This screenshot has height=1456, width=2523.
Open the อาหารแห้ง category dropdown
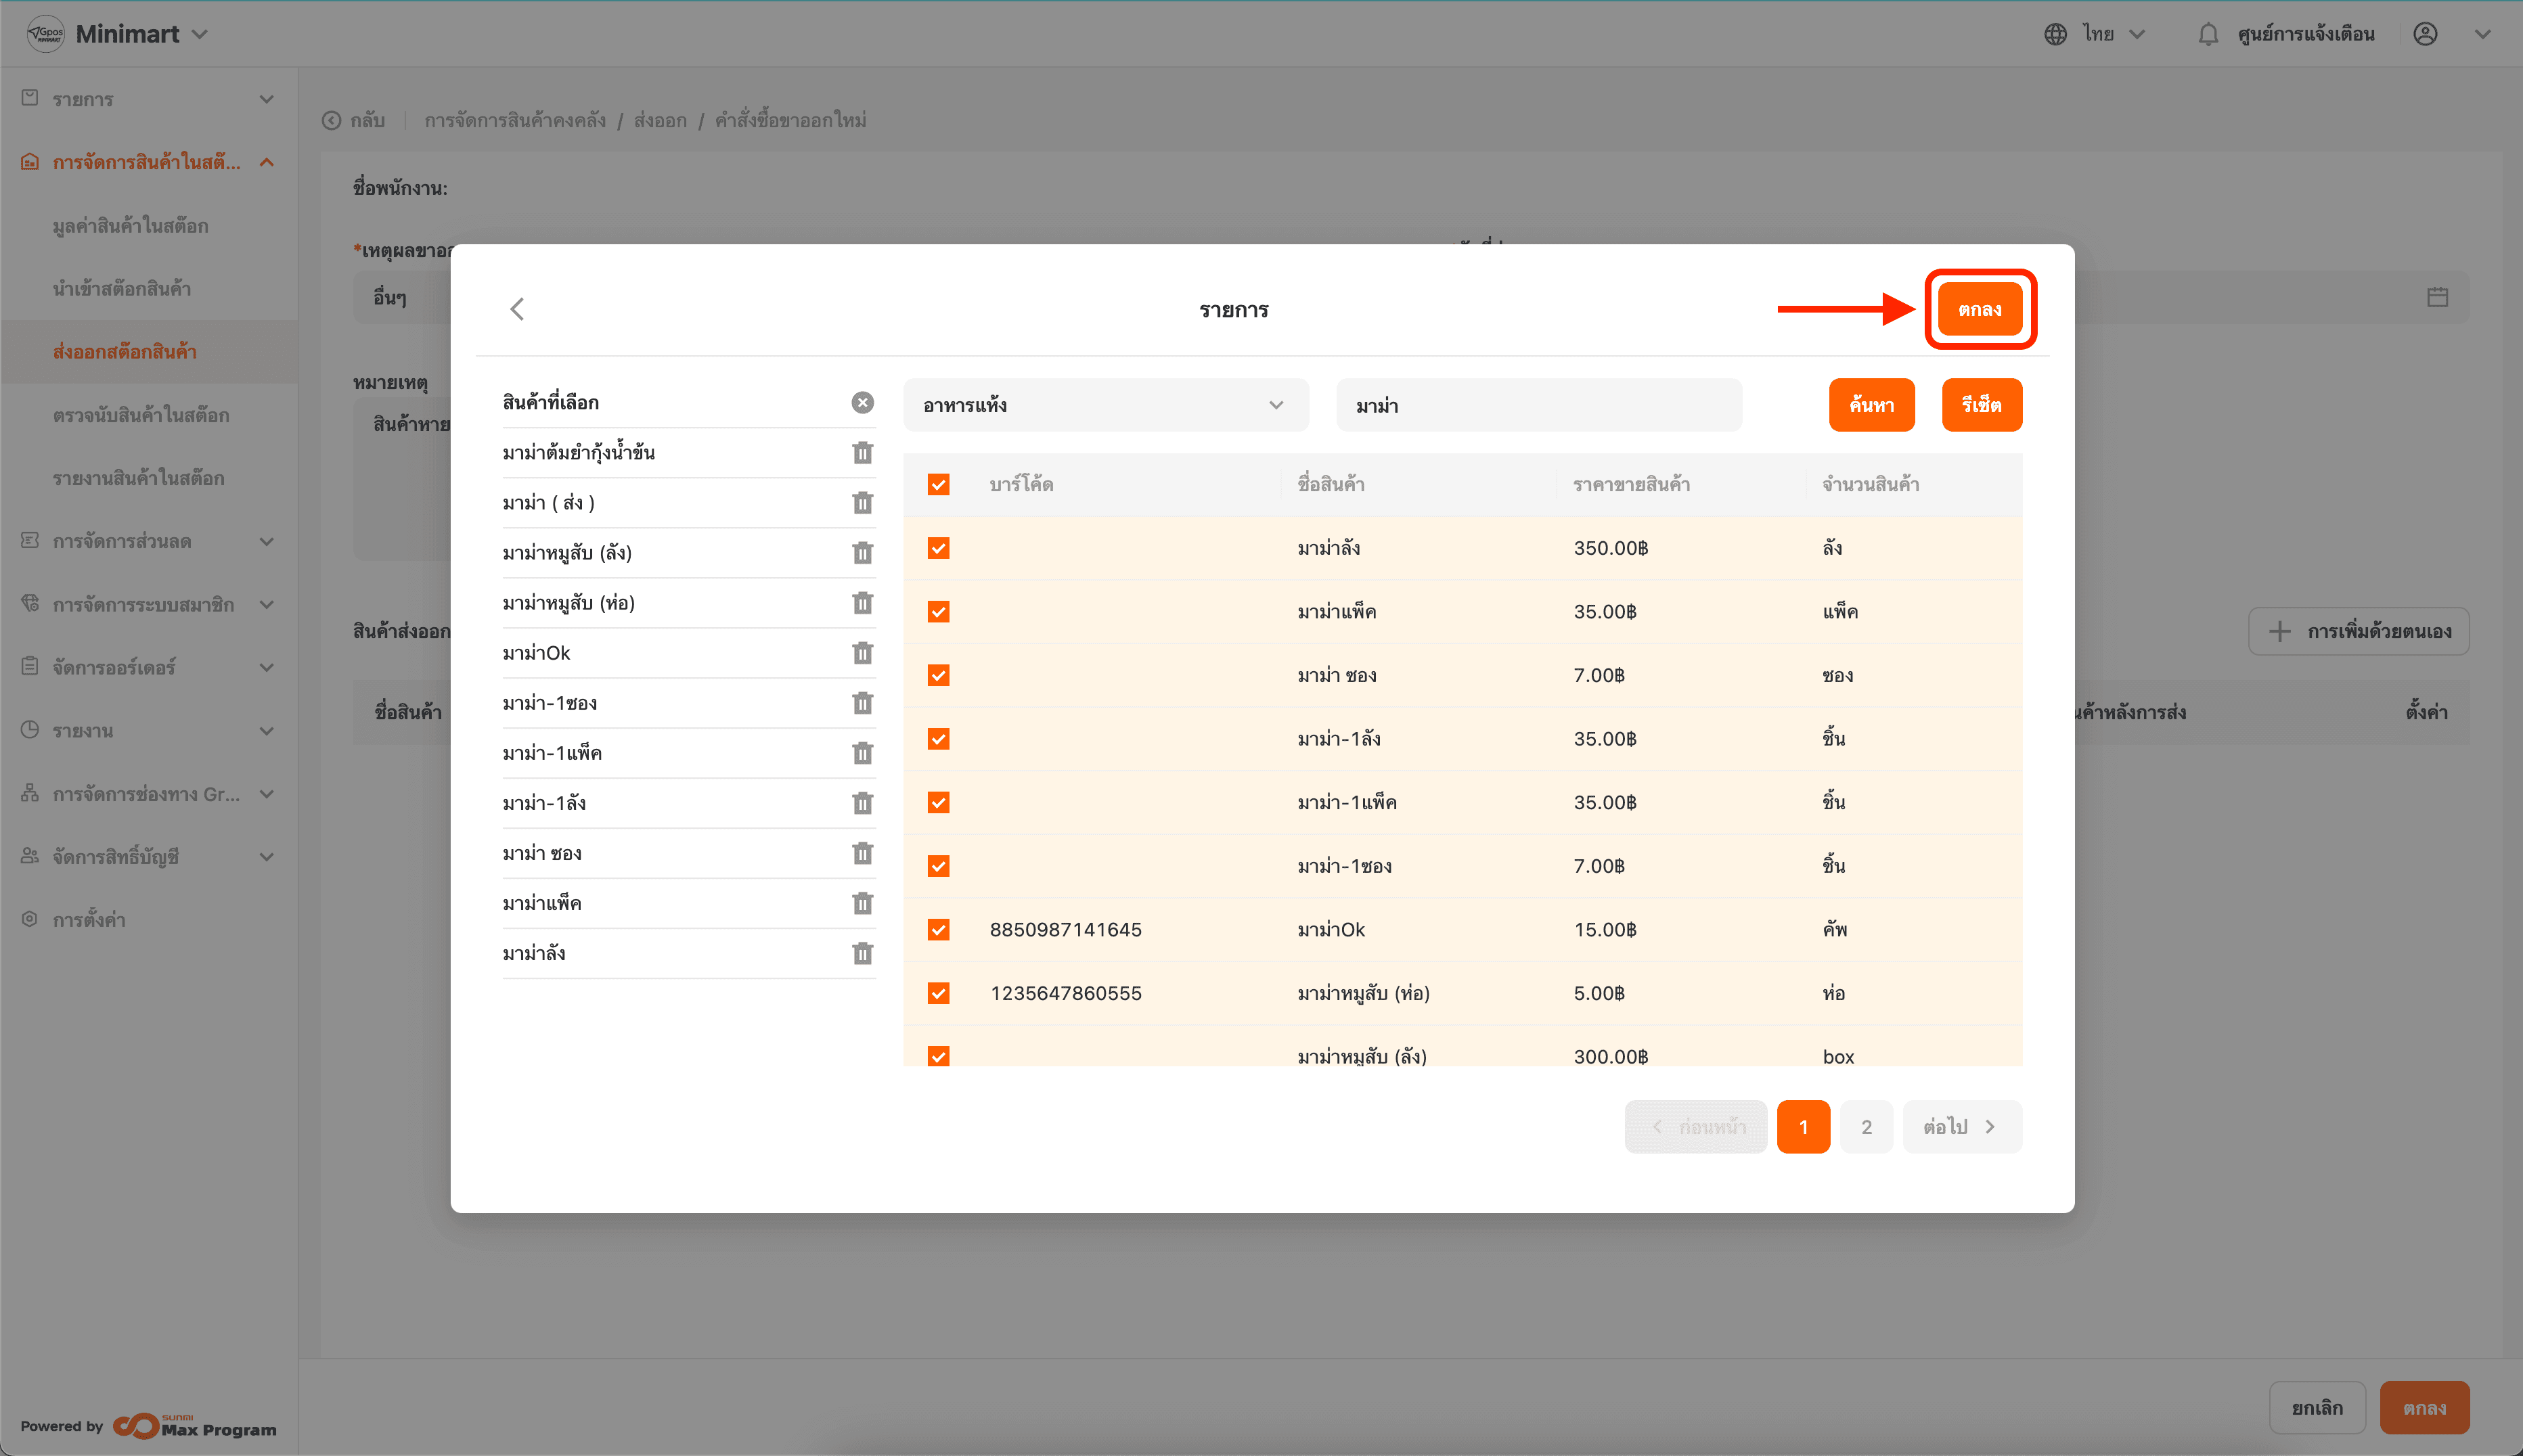1105,405
